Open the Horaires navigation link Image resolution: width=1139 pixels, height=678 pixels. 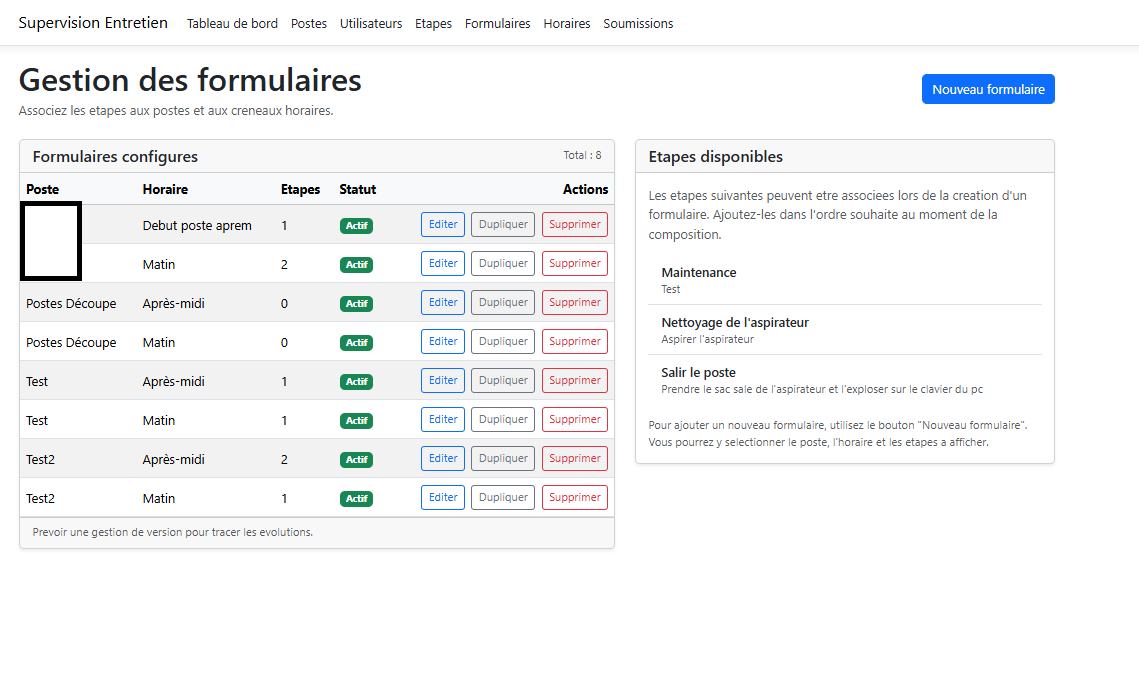click(566, 23)
